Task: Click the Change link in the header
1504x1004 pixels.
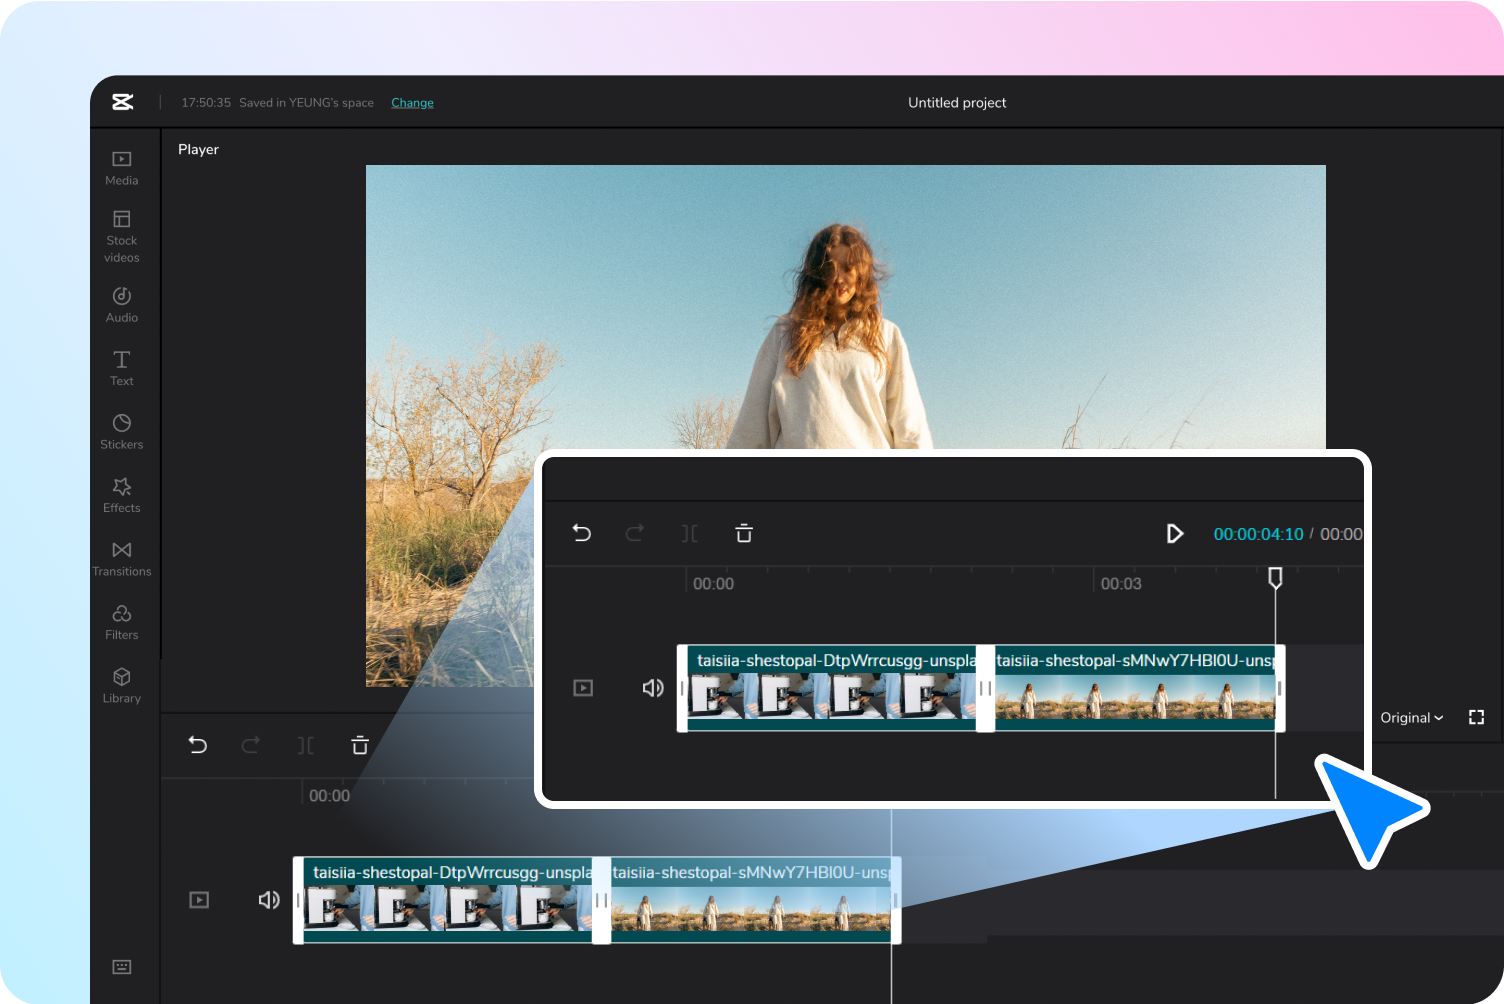Action: [412, 103]
